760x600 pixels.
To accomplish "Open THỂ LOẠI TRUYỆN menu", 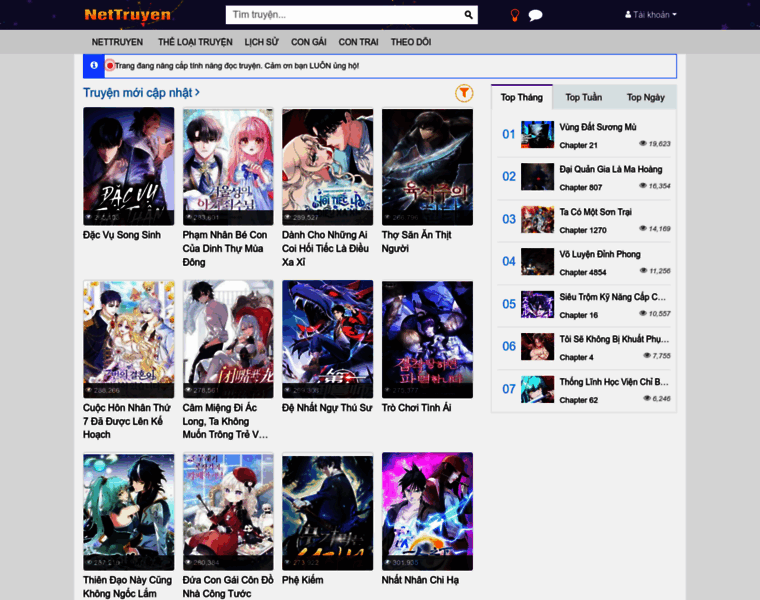I will click(195, 42).
